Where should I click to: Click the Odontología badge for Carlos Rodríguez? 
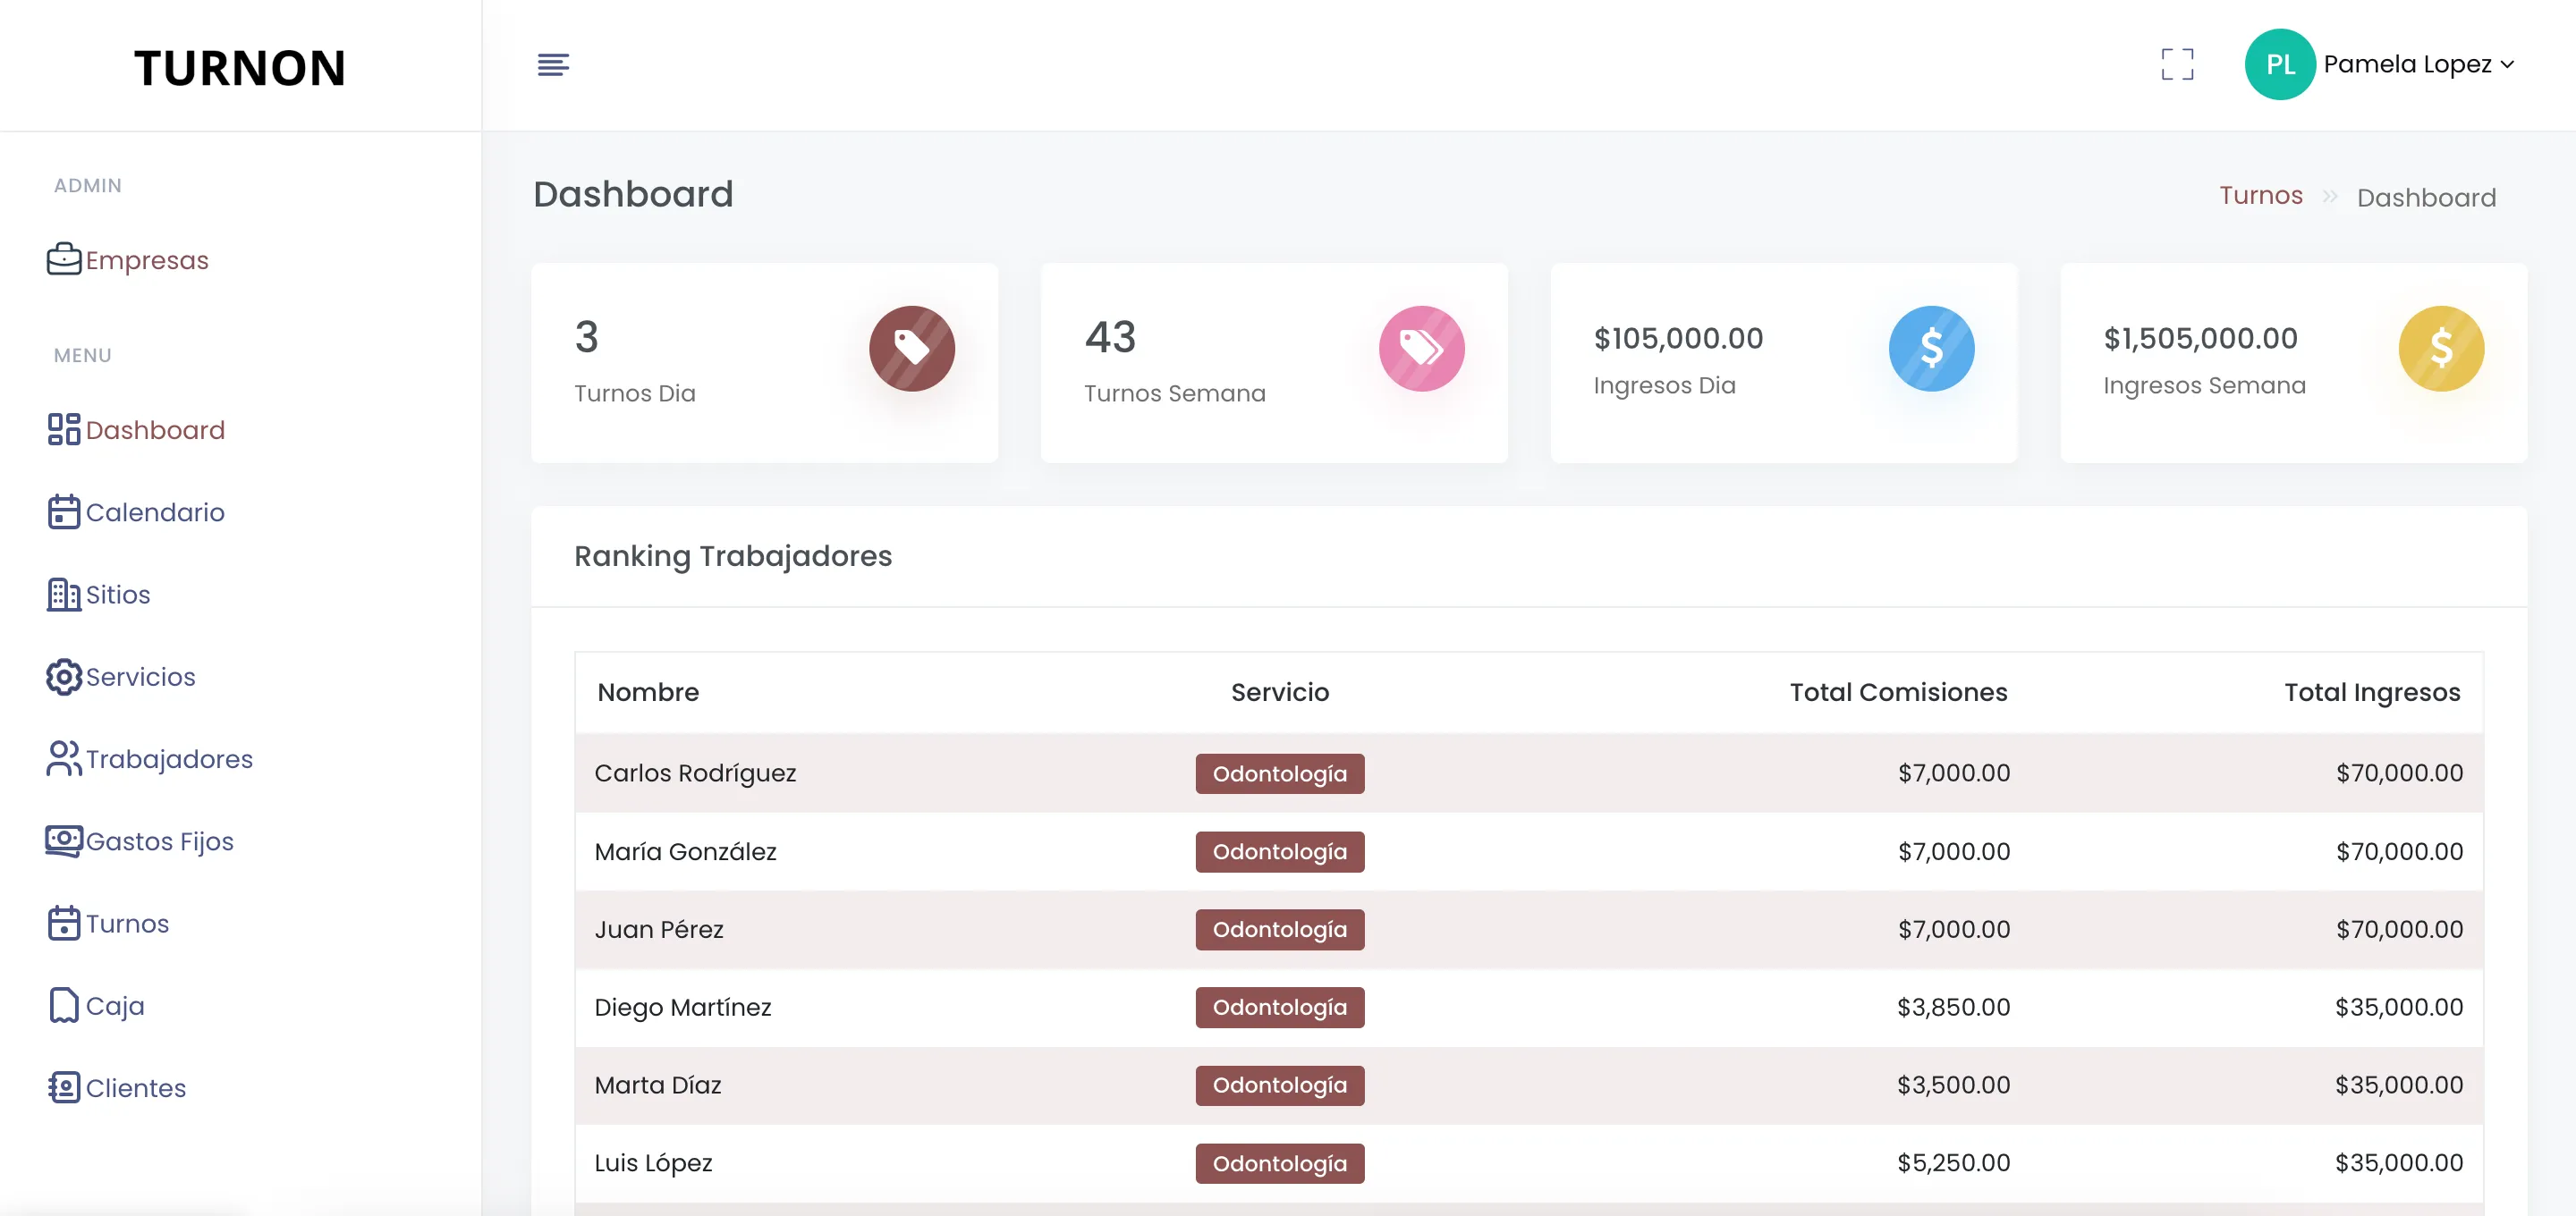(x=1279, y=772)
